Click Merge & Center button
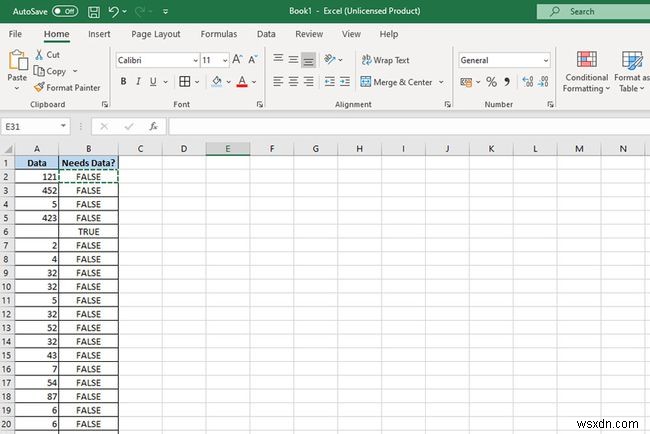This screenshot has height=434, width=650. [x=397, y=82]
